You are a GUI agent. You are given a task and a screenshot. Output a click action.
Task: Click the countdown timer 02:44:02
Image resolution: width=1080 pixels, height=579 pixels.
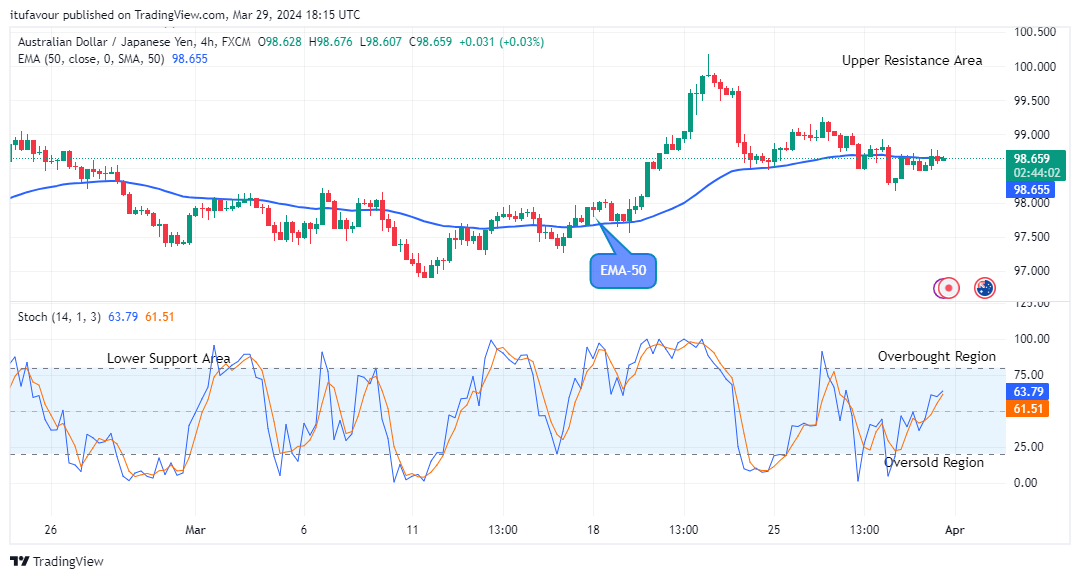pos(1037,173)
